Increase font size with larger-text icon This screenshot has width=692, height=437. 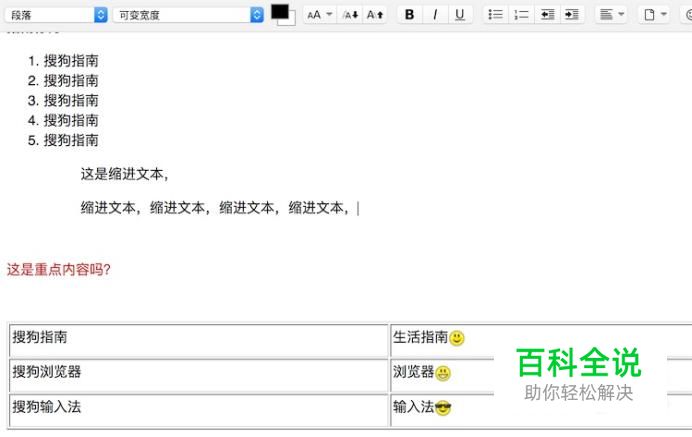coord(375,15)
